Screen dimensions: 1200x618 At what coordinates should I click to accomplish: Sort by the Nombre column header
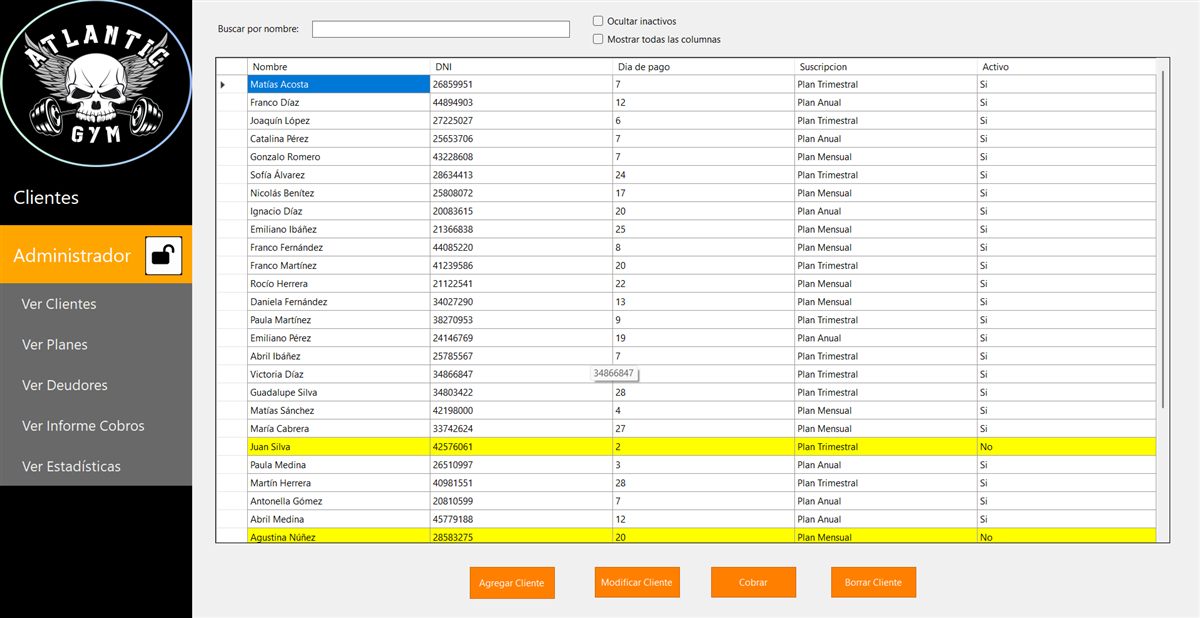point(339,67)
